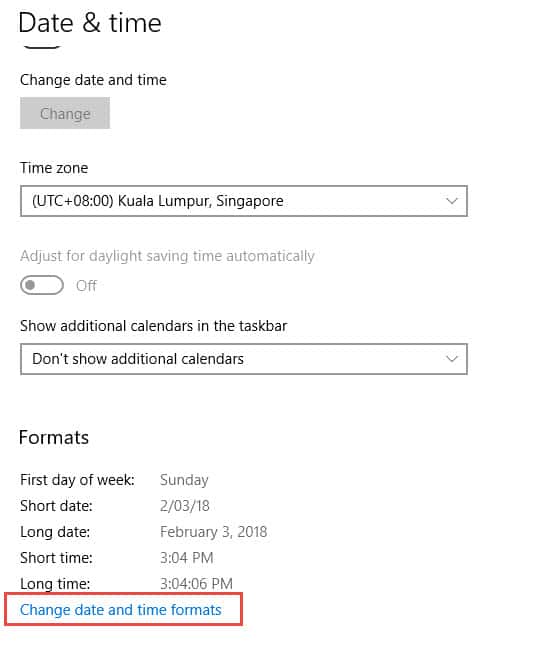This screenshot has height=655, width=555.
Task: Click the First day of week label
Action: 77,480
